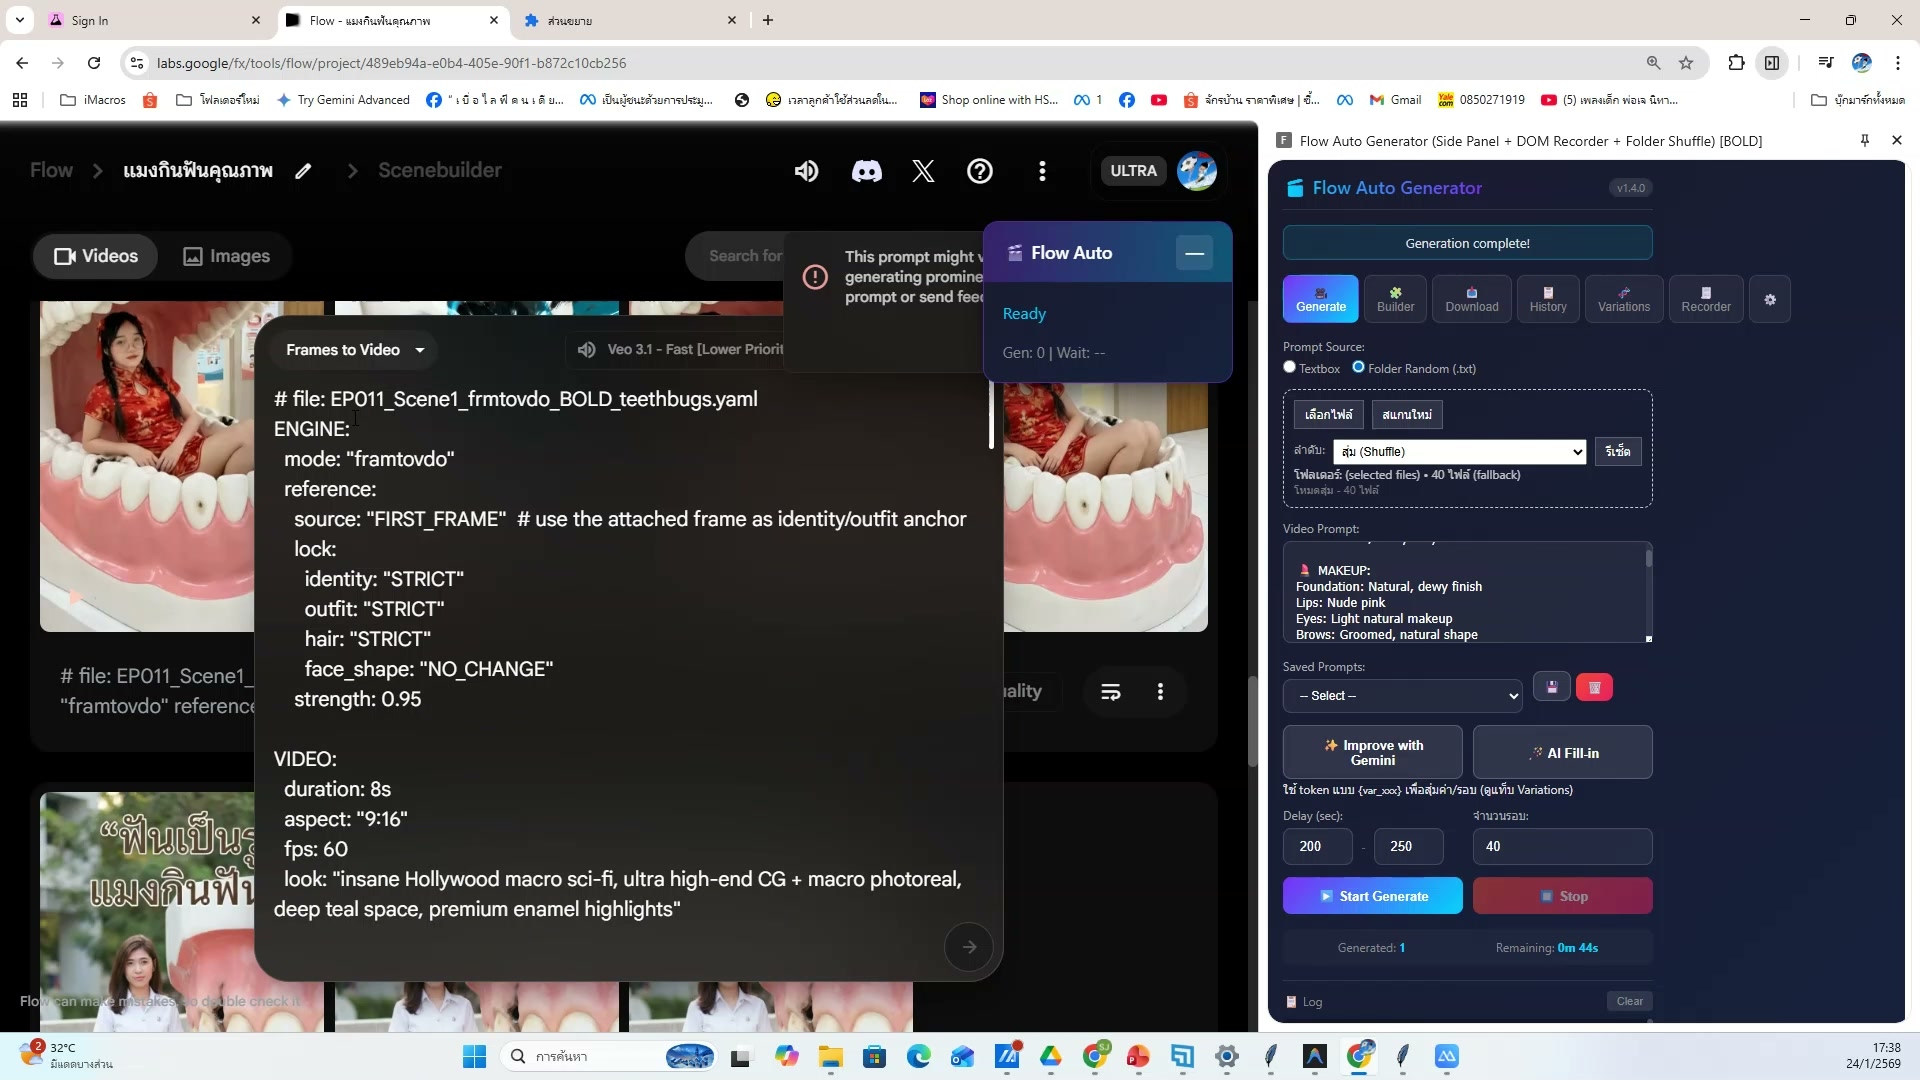Click the Improve with Gemini button
This screenshot has height=1080, width=1920.
(x=1372, y=753)
